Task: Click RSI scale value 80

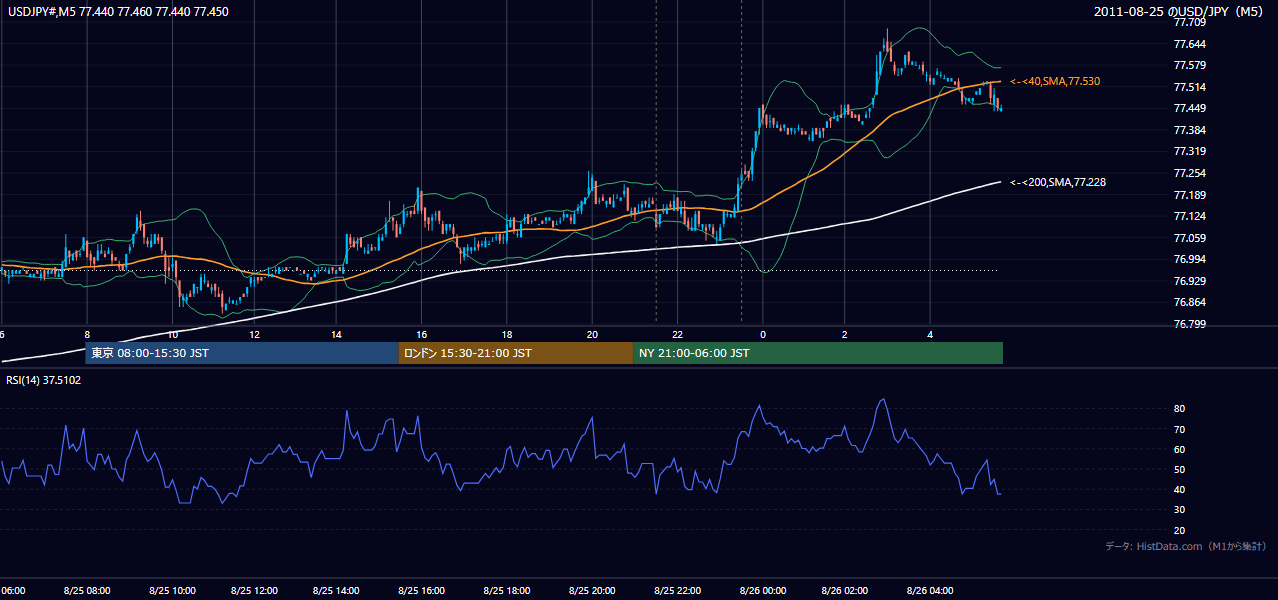Action: click(1179, 409)
